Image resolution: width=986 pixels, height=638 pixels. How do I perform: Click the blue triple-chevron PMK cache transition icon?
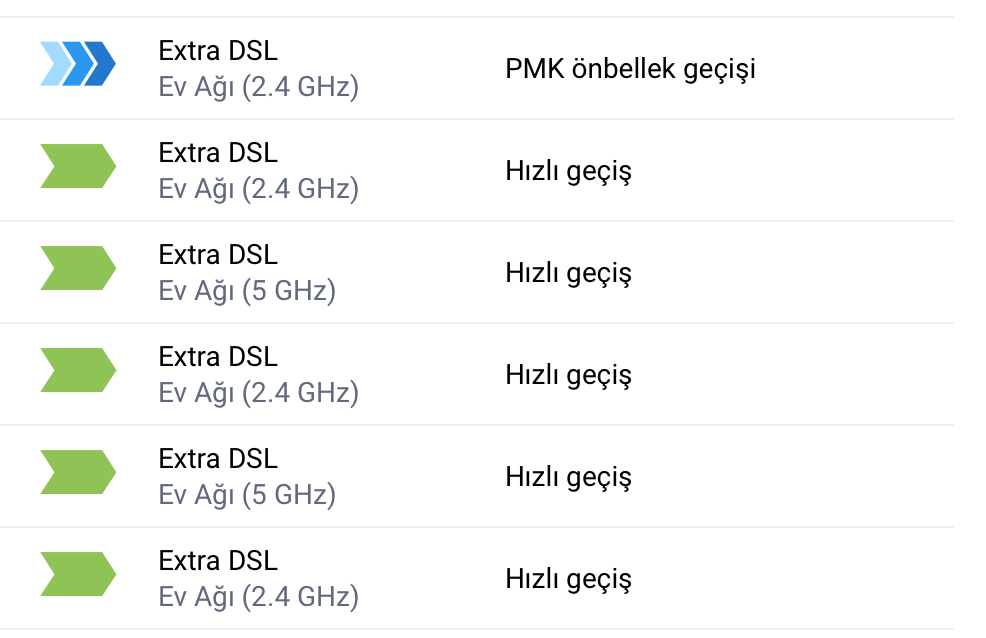(78, 63)
